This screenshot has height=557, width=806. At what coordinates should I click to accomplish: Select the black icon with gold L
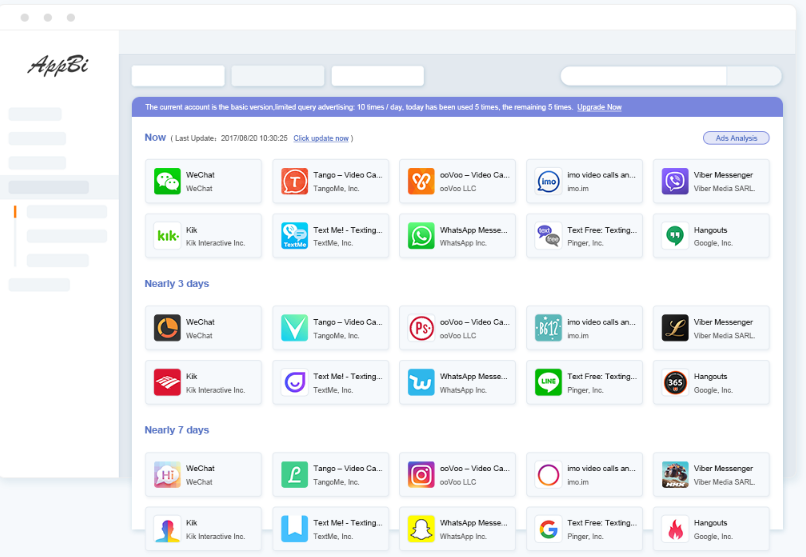click(675, 328)
